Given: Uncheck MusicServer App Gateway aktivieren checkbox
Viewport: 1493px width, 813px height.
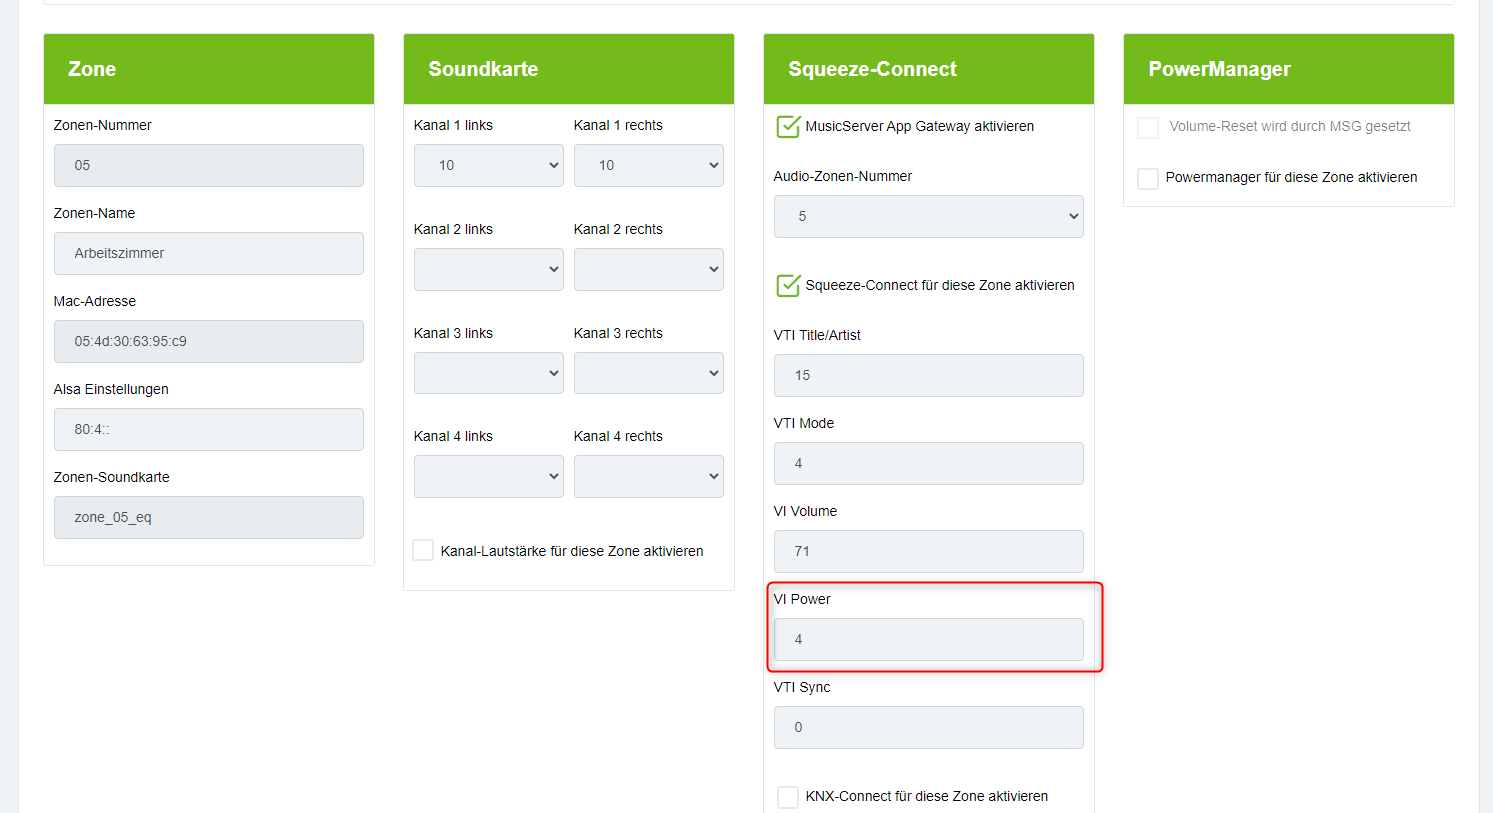Looking at the screenshot, I should click(x=788, y=127).
